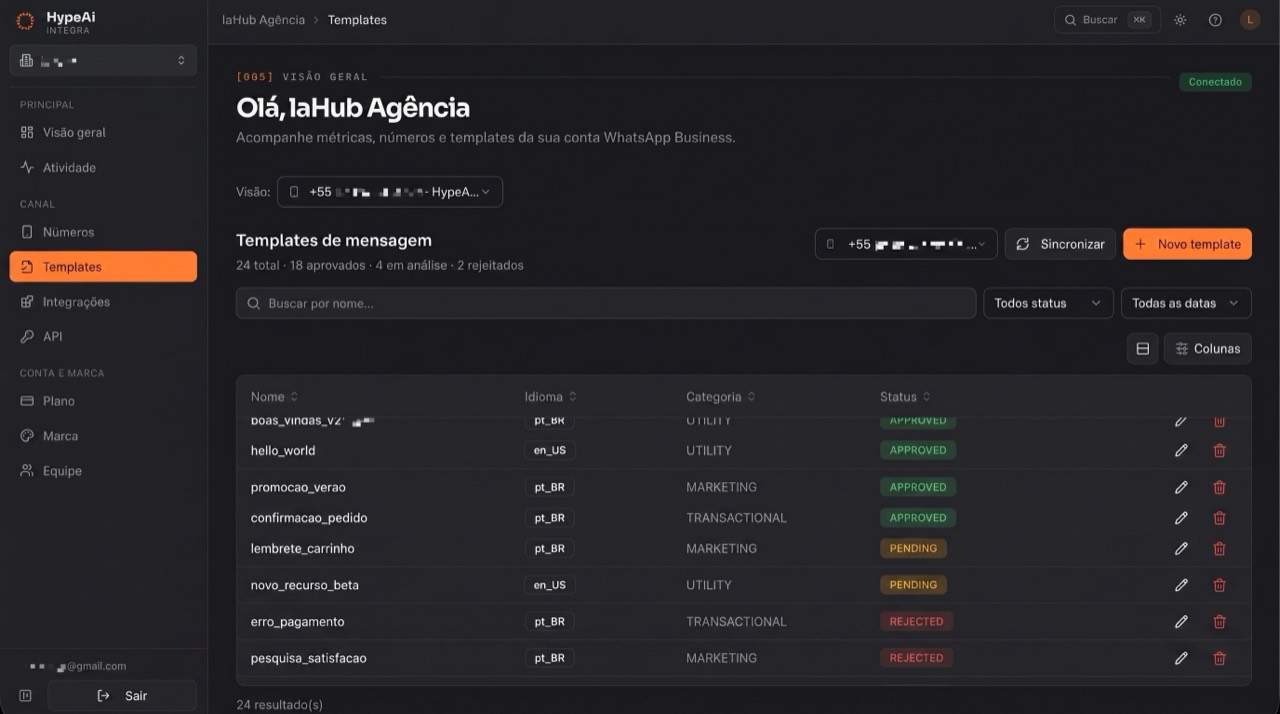Expand the Visão phone number selector
This screenshot has width=1280, height=714.
390,192
